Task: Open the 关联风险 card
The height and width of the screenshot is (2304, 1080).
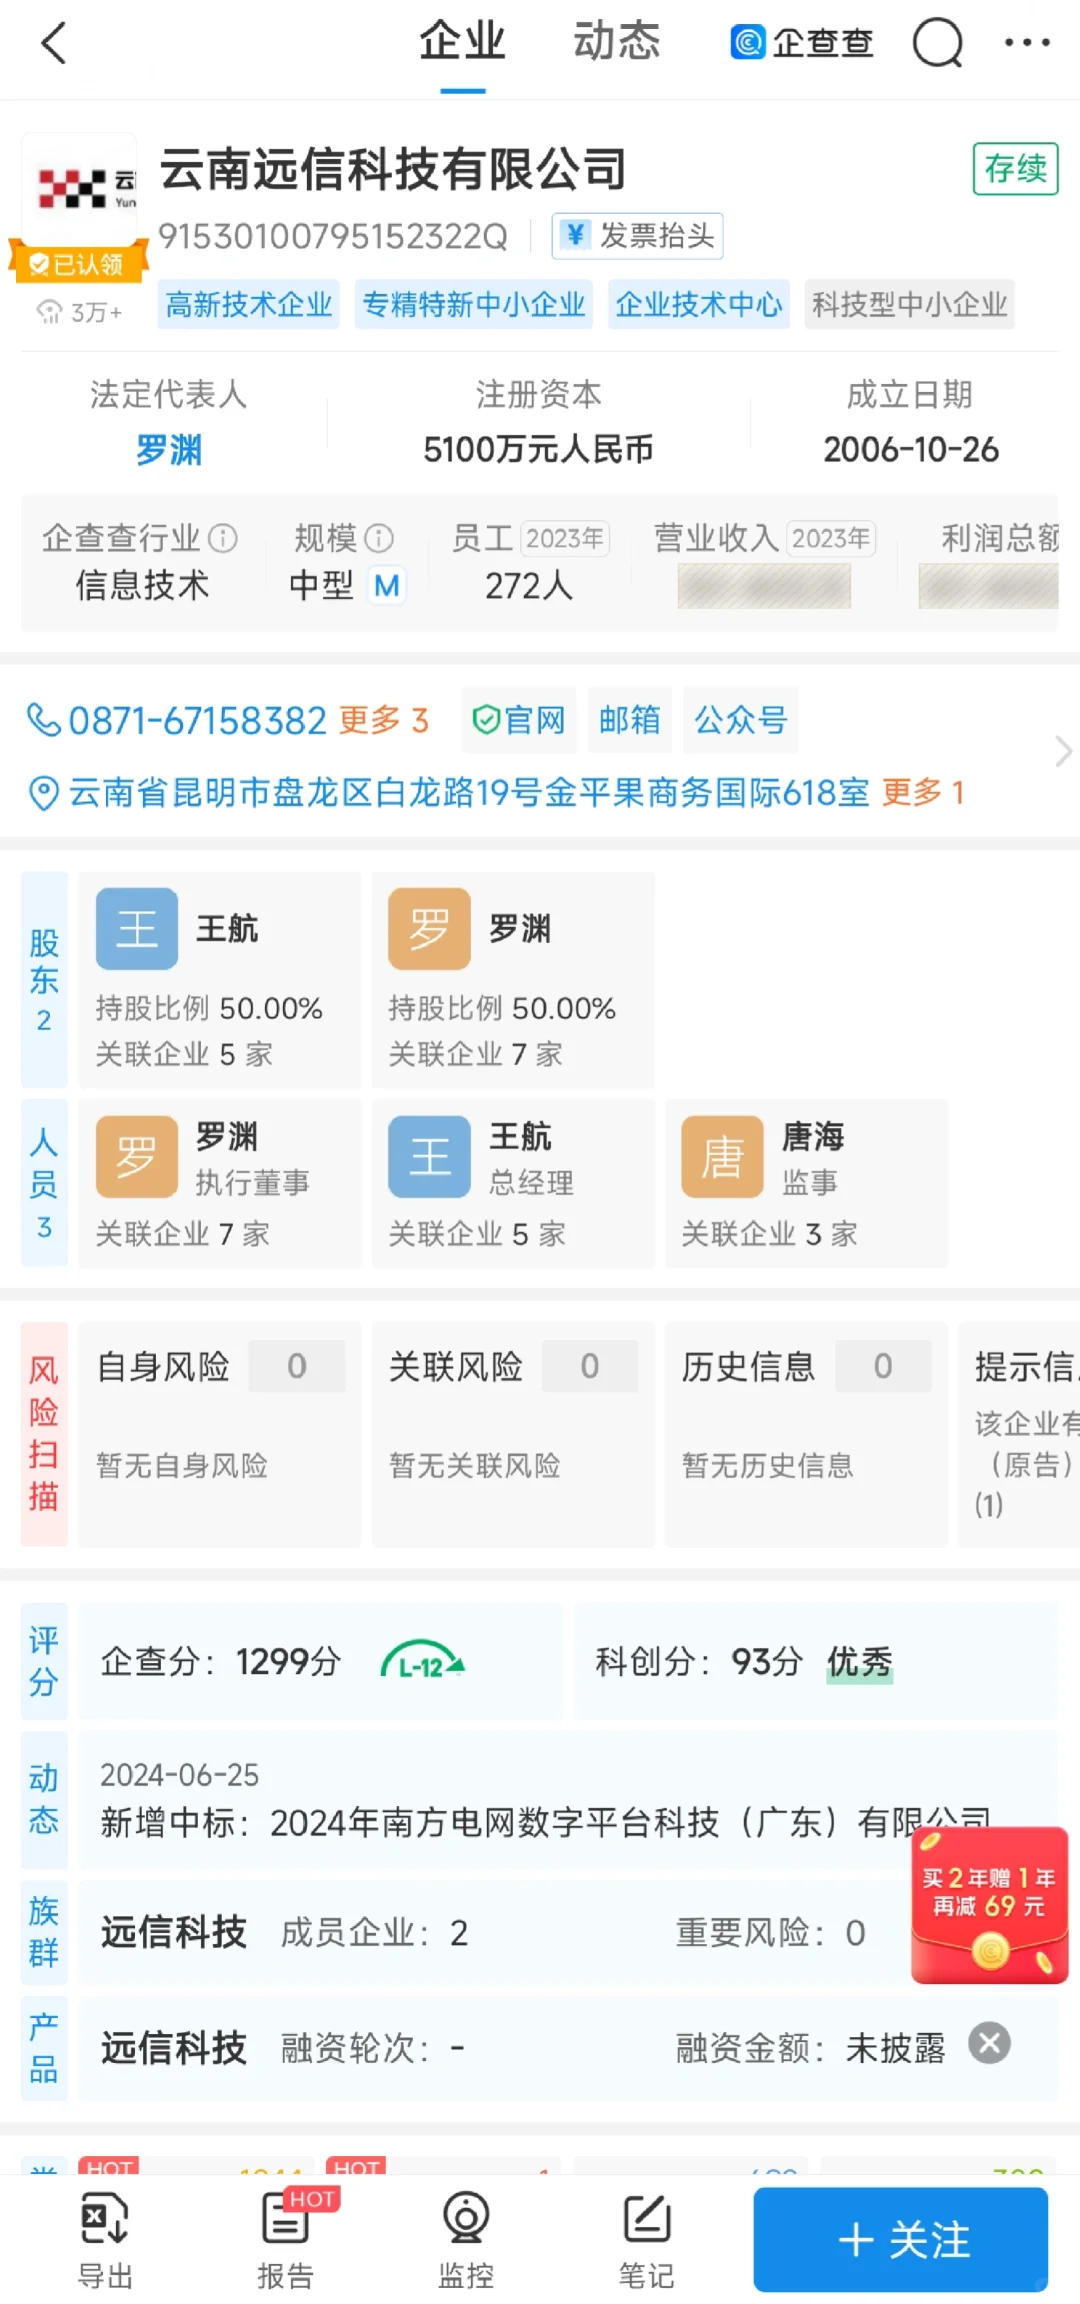Action: 513,1434
